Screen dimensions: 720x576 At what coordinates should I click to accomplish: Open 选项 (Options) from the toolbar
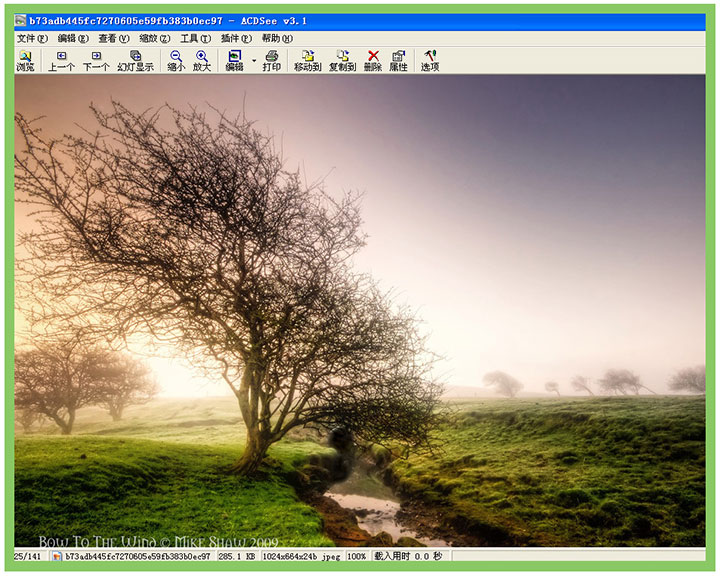click(x=430, y=61)
